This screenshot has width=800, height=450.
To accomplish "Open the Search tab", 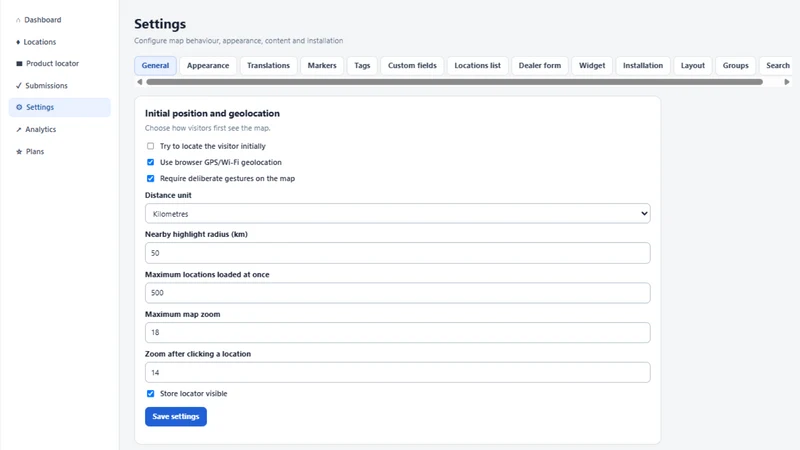I will pyautogui.click(x=778, y=65).
